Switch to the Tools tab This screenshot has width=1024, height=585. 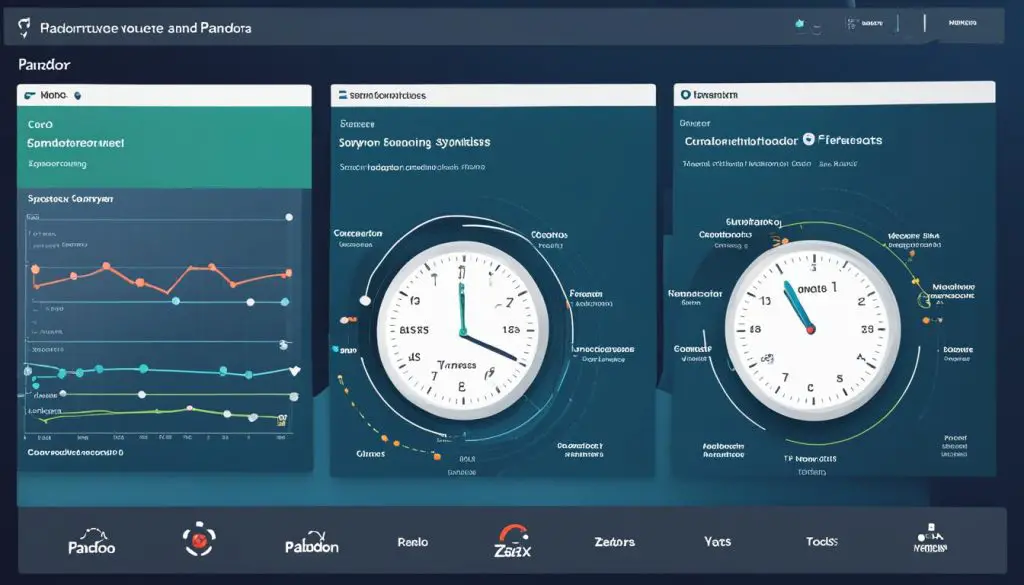(x=821, y=540)
